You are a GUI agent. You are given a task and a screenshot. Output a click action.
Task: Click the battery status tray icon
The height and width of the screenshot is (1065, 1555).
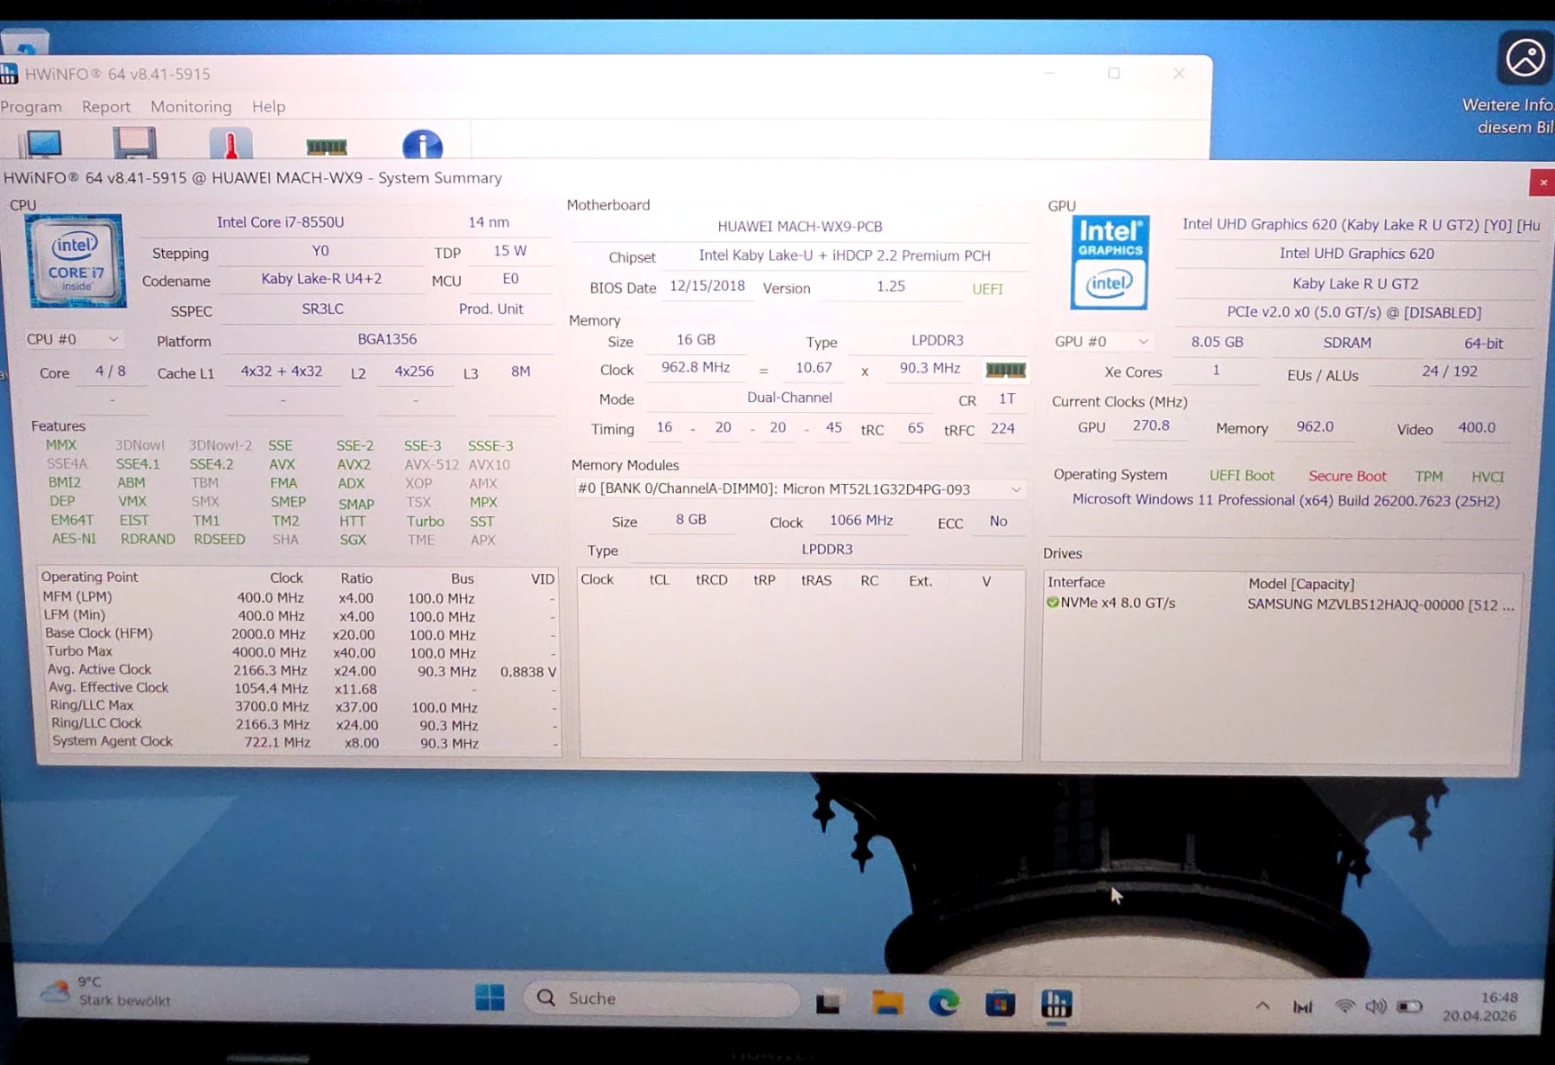point(1409,1006)
